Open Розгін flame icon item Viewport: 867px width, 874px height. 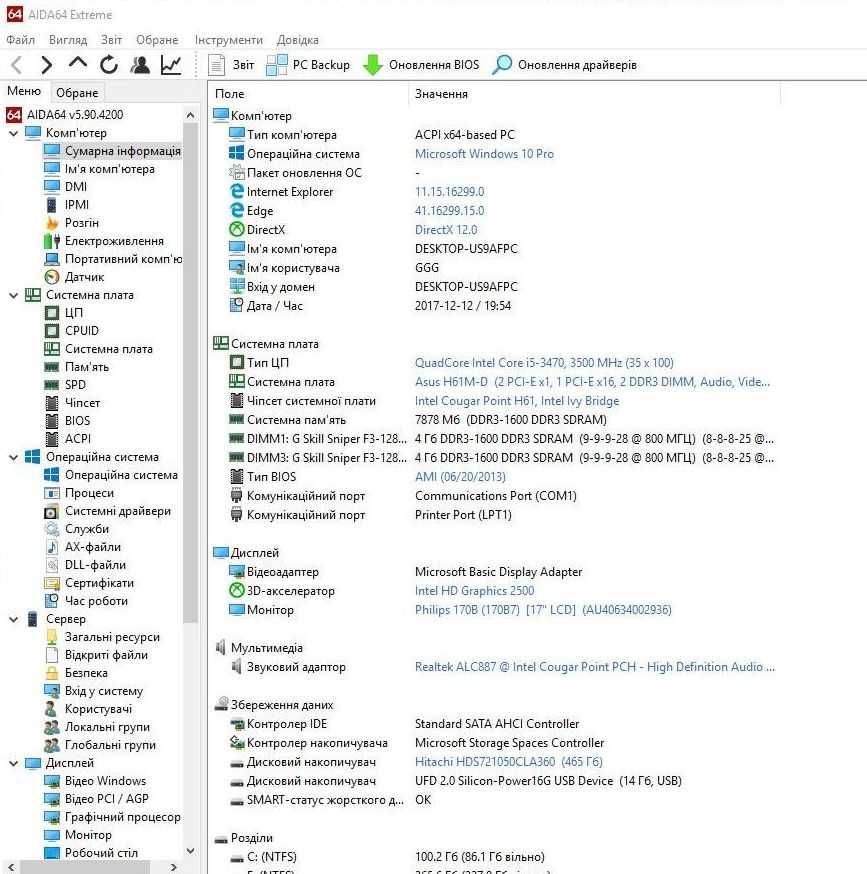[x=71, y=223]
